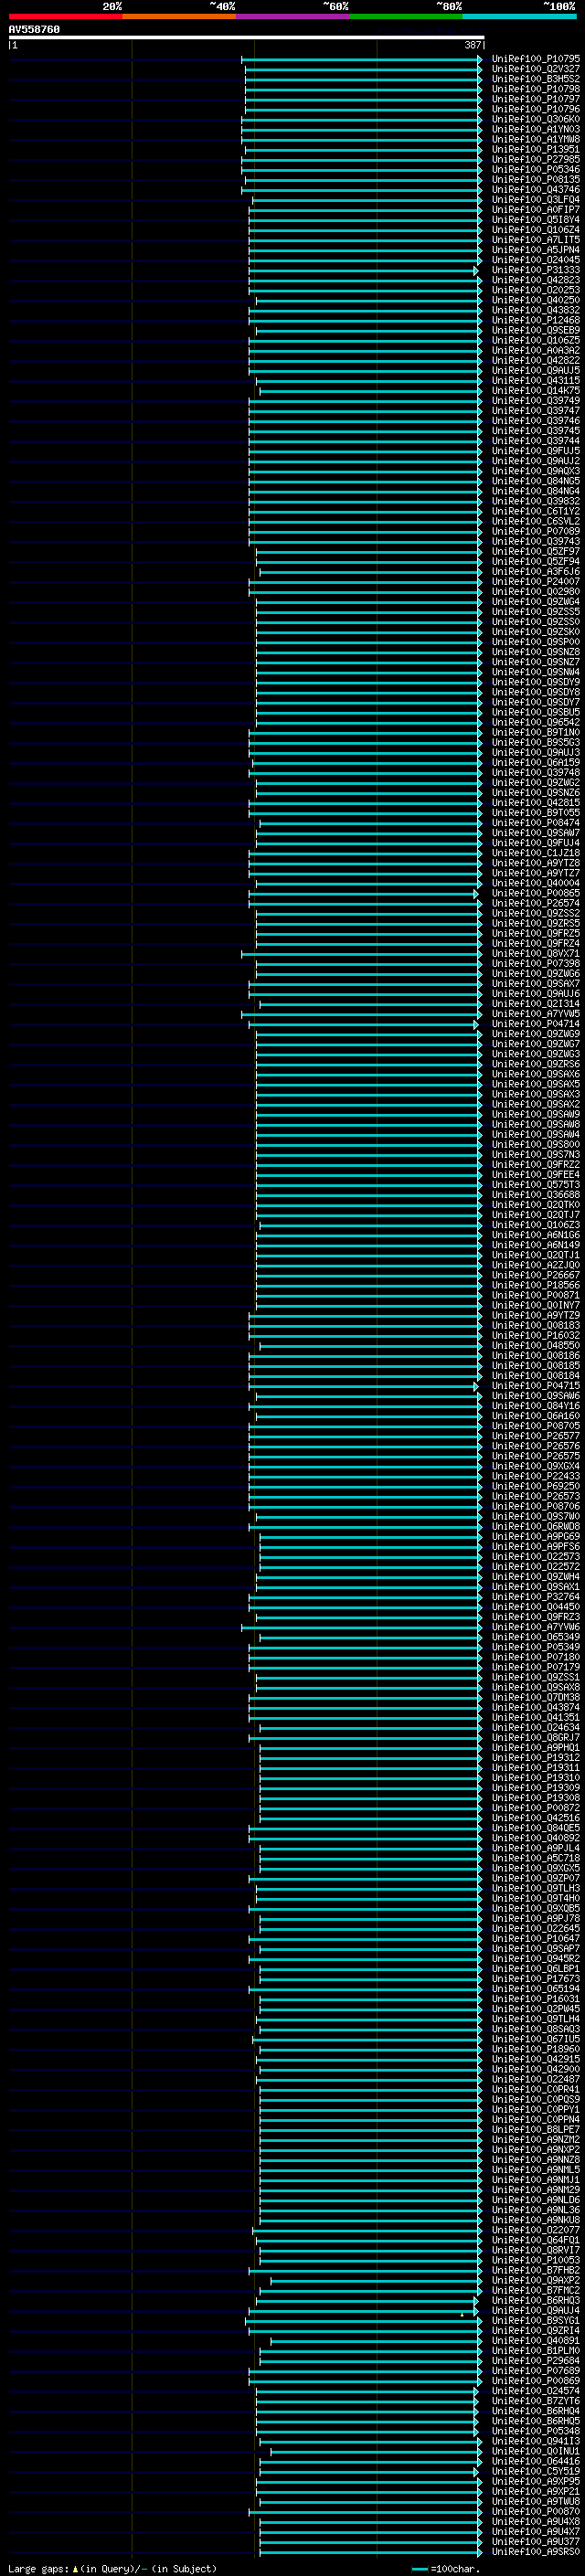Screen dimensions: 585x2576
Task: Select hit UniRef100_A0FIP7
Action: click(x=536, y=210)
